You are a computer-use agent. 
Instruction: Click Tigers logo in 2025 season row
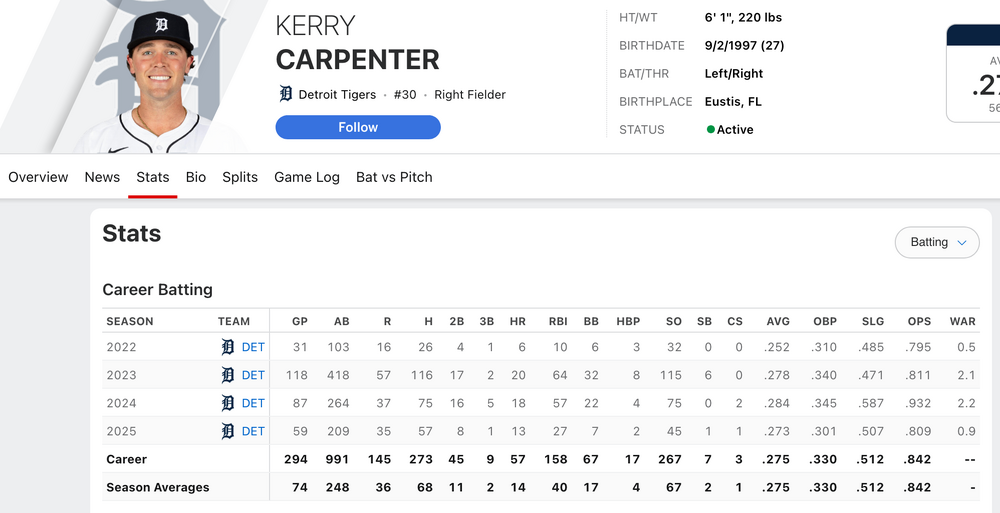tap(228, 431)
